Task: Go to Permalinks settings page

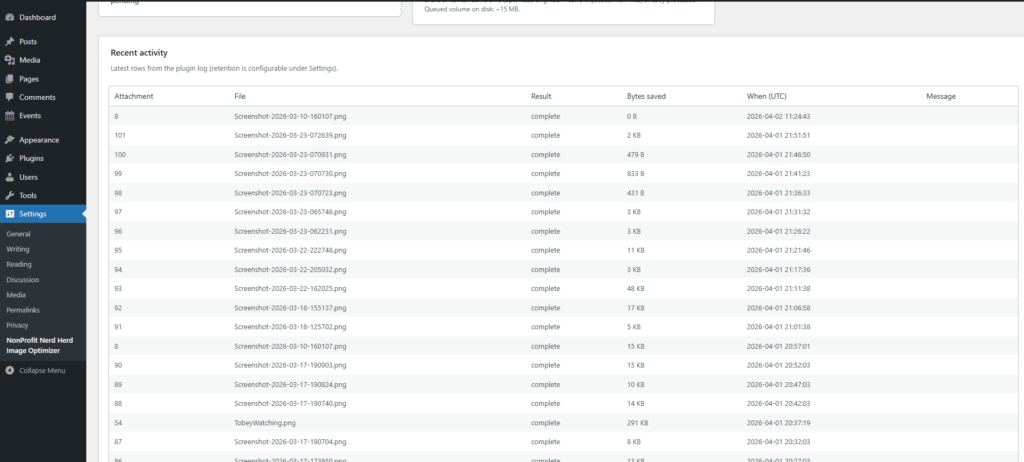Action: (x=23, y=310)
